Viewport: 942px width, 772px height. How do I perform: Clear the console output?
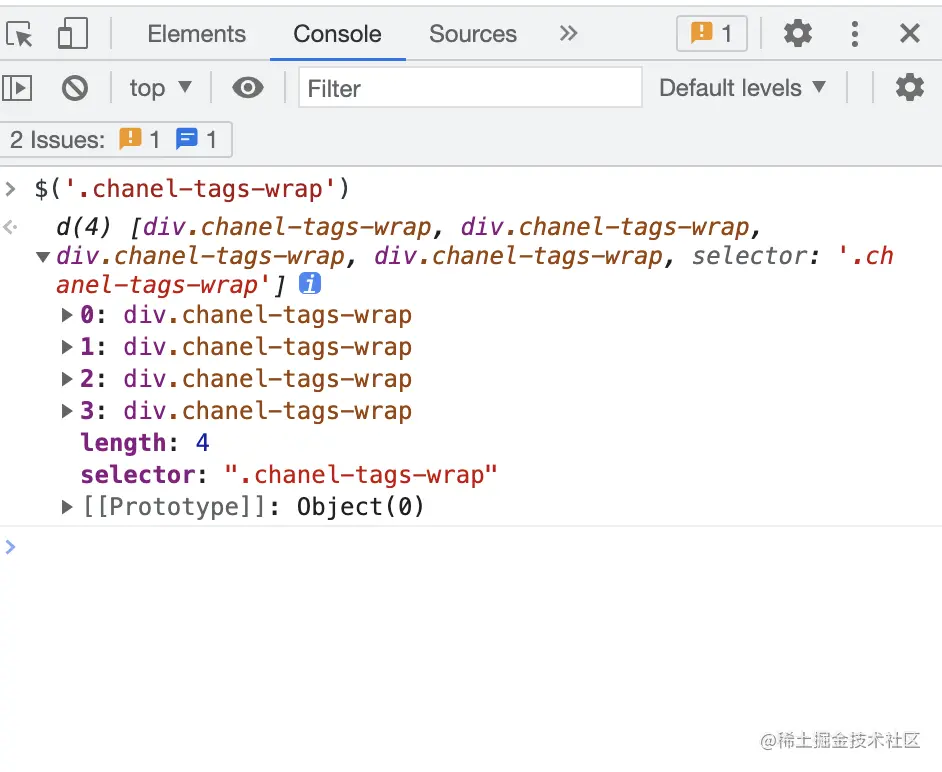[x=75, y=88]
